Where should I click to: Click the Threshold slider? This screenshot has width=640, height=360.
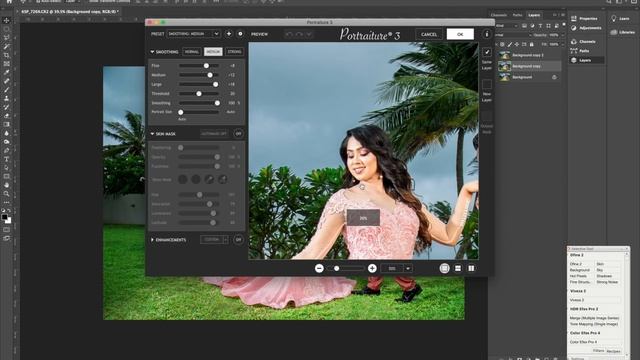coord(199,94)
